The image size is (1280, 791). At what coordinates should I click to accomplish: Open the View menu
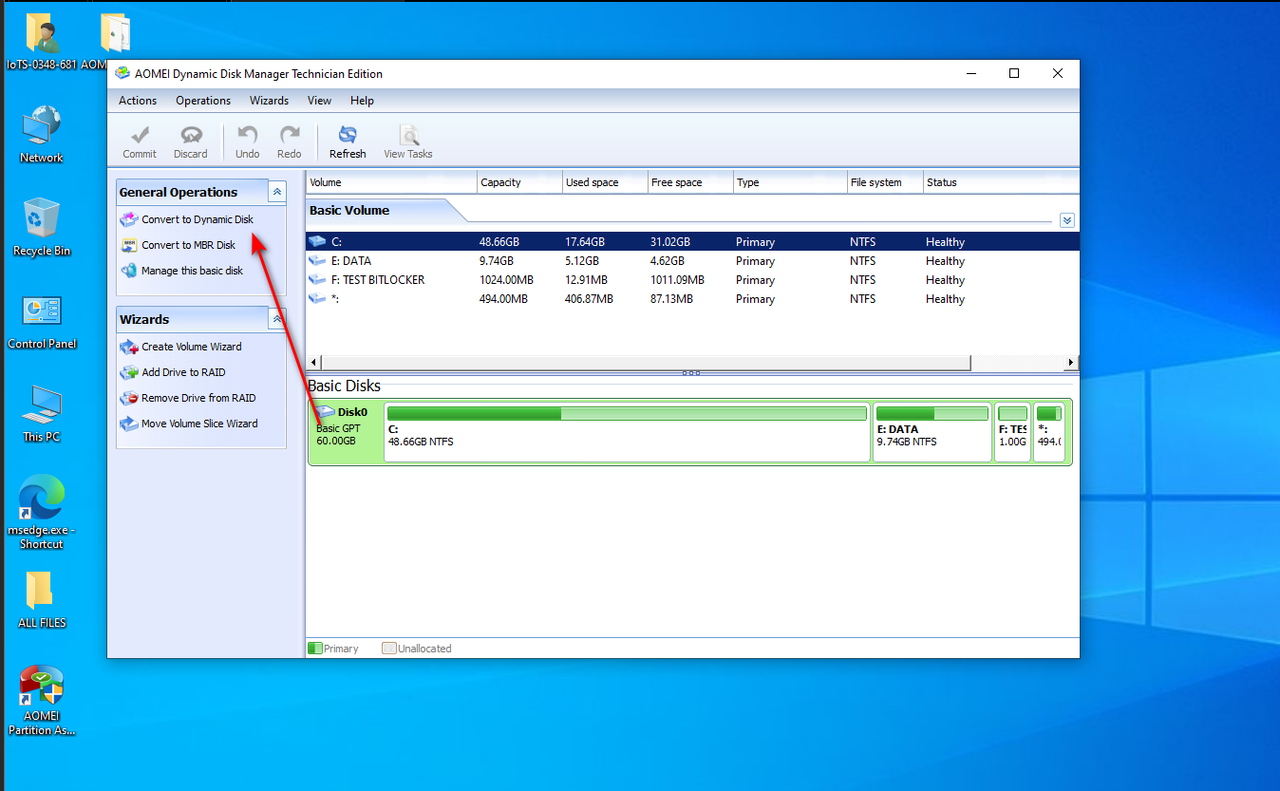pos(320,100)
